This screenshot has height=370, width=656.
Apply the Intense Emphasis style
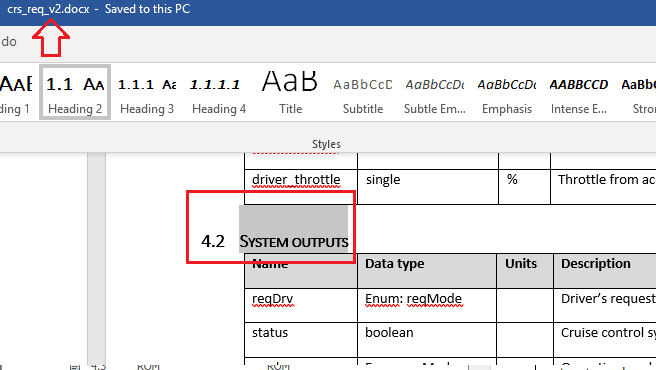coord(579,92)
